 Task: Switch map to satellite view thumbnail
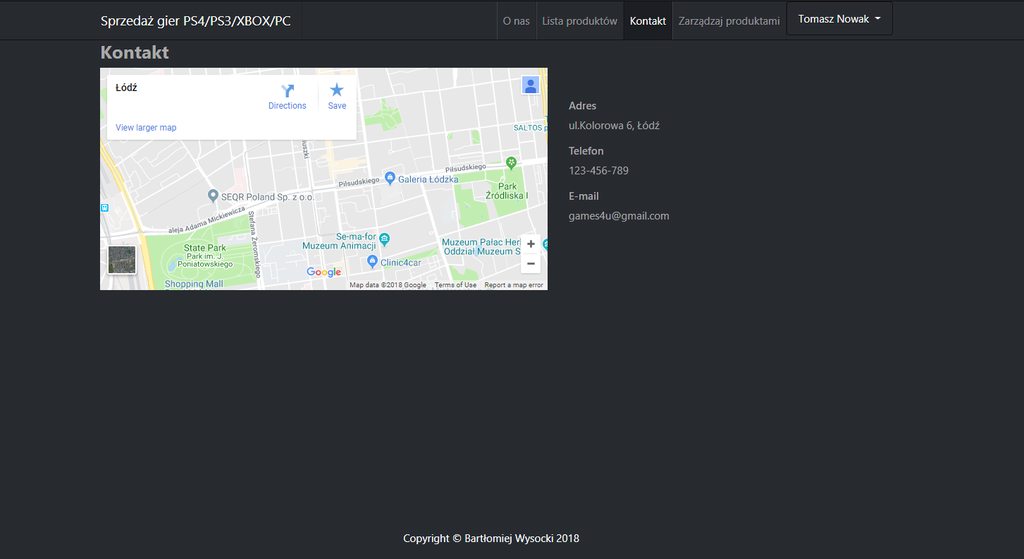point(122,260)
